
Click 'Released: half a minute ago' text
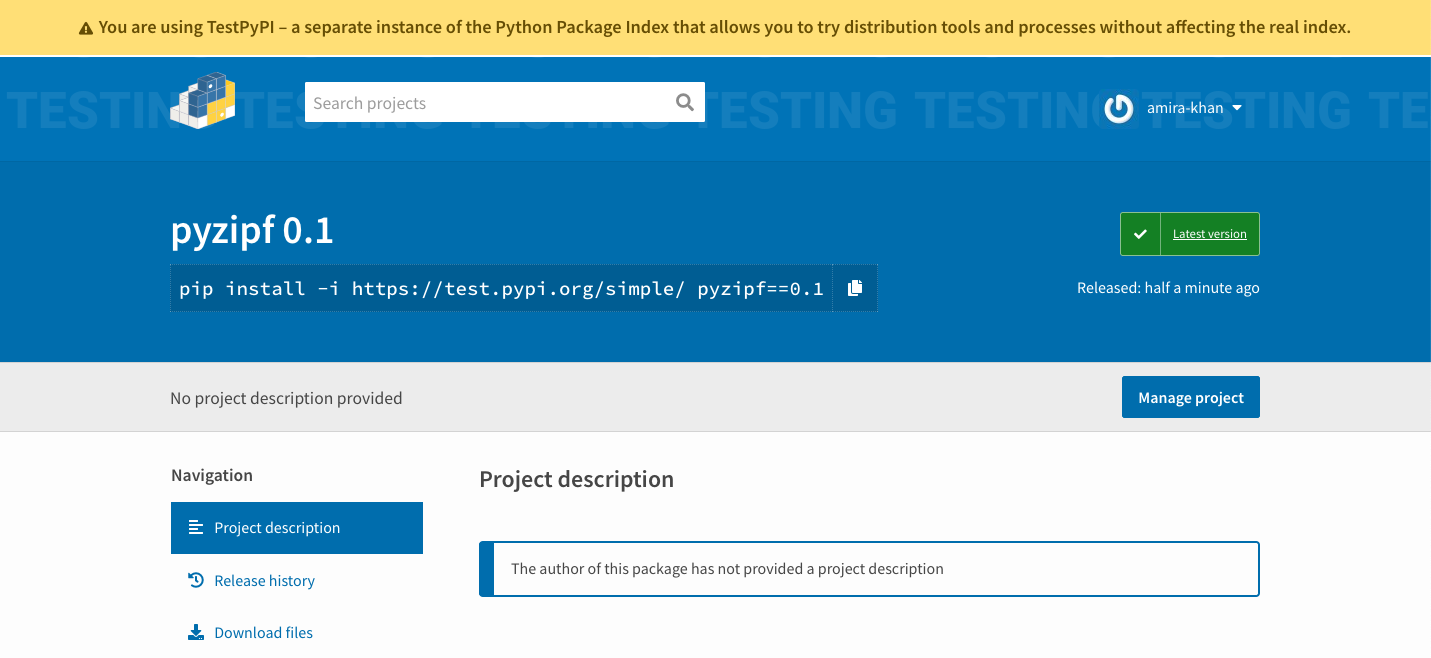point(1168,288)
